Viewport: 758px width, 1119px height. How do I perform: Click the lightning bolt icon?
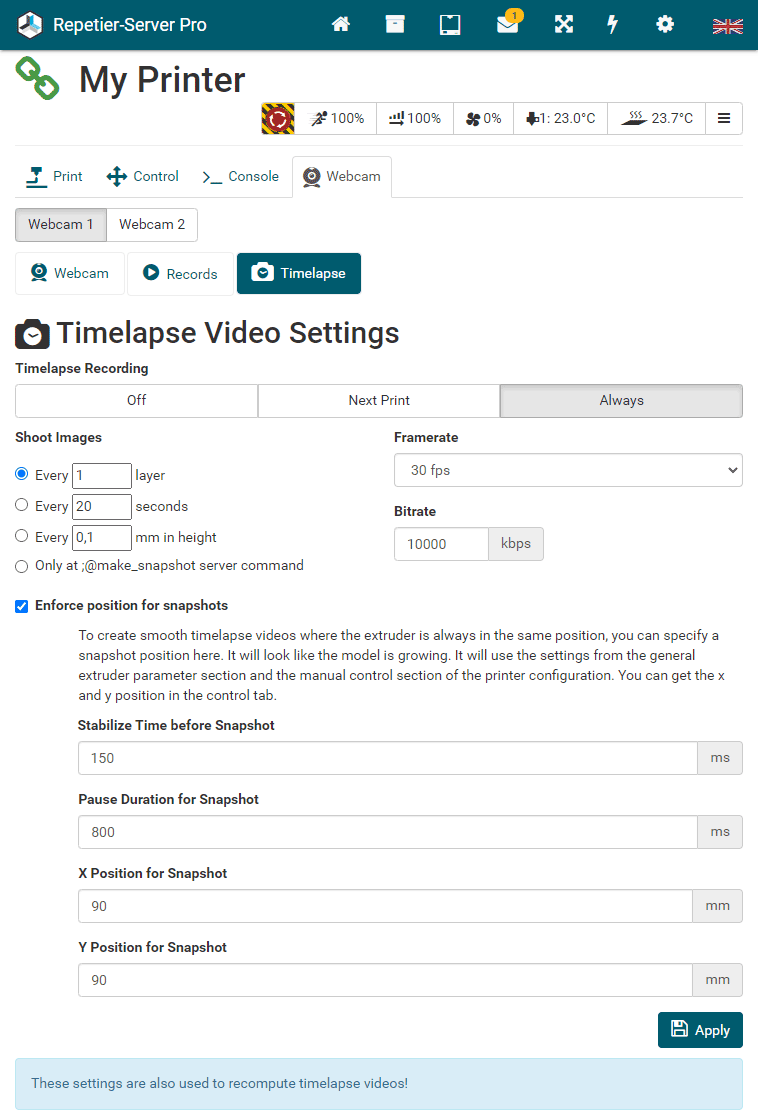click(613, 25)
